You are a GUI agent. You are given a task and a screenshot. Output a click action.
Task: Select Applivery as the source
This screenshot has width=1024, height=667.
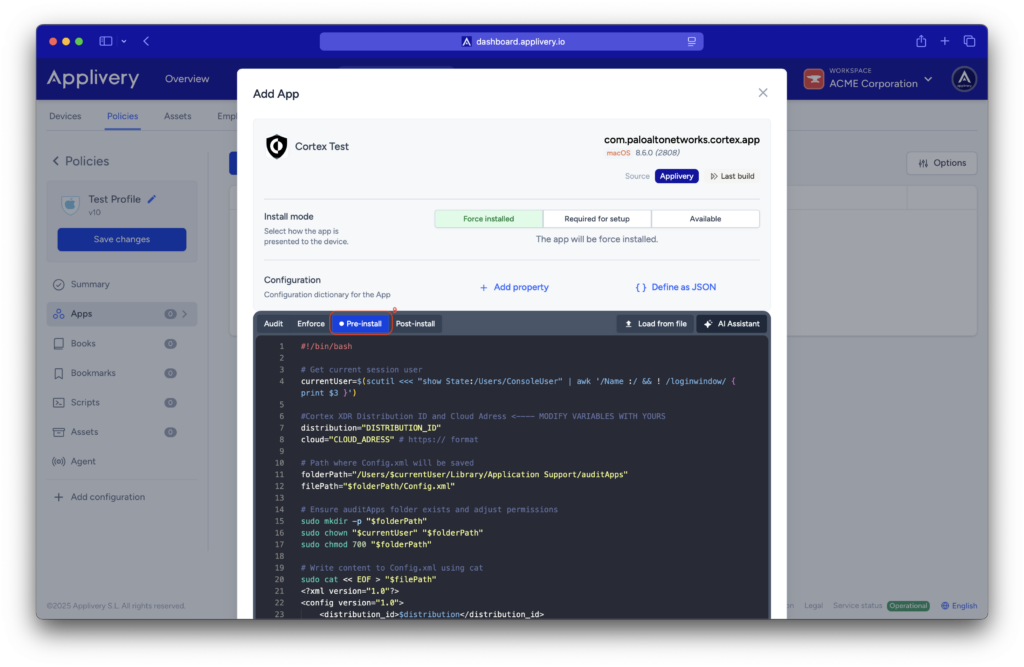(677, 176)
